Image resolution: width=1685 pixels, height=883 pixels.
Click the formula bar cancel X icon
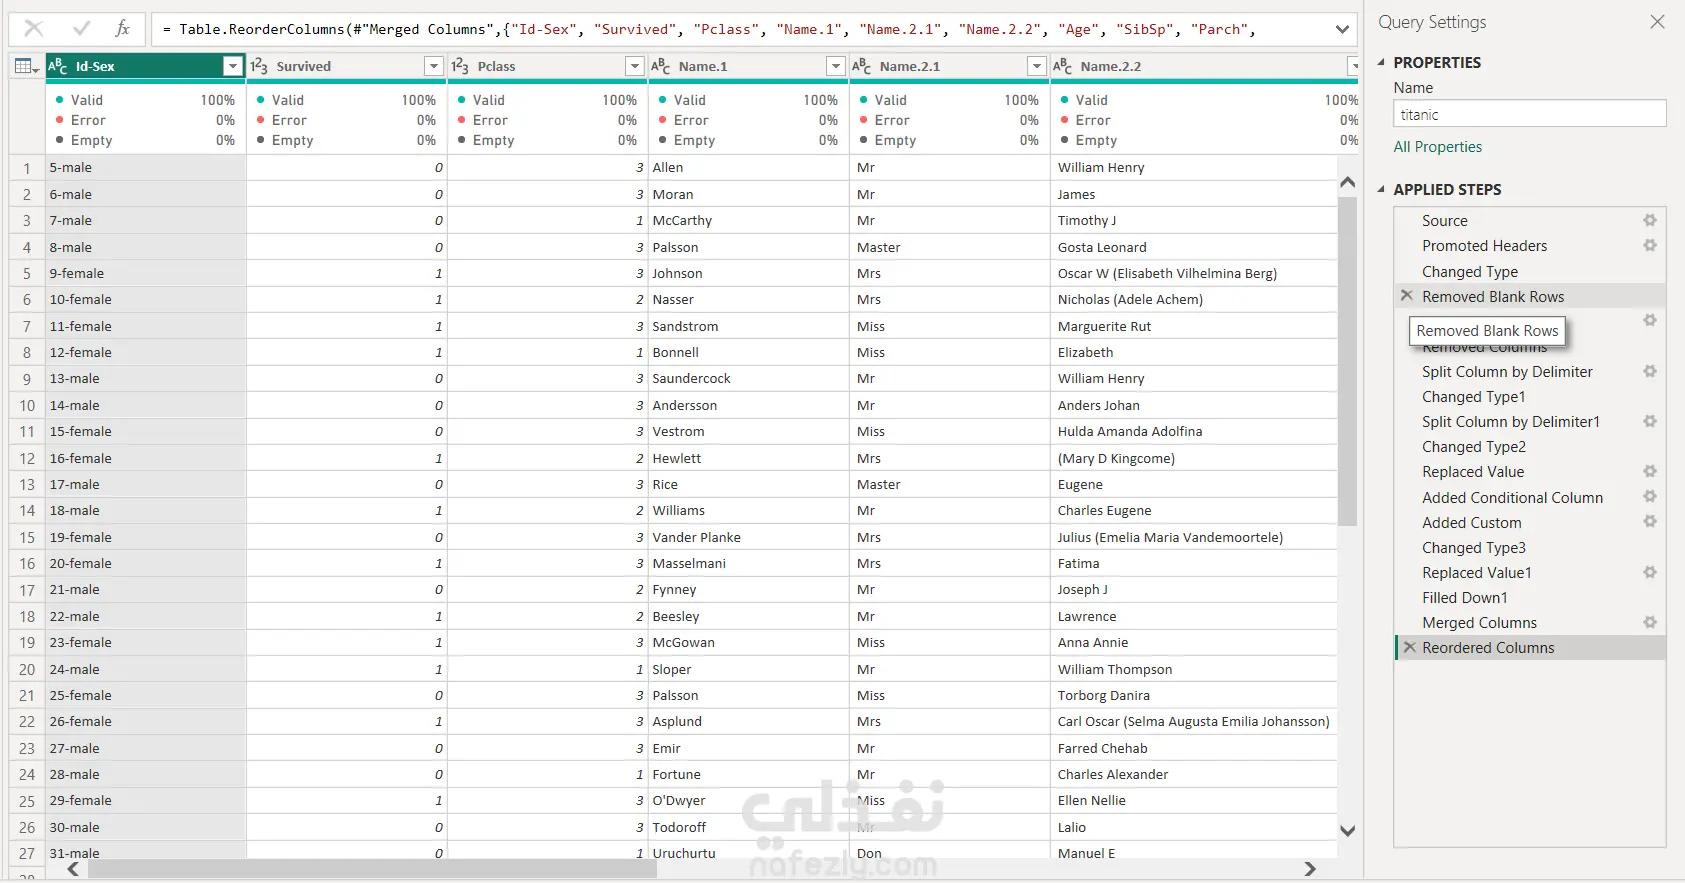click(33, 29)
